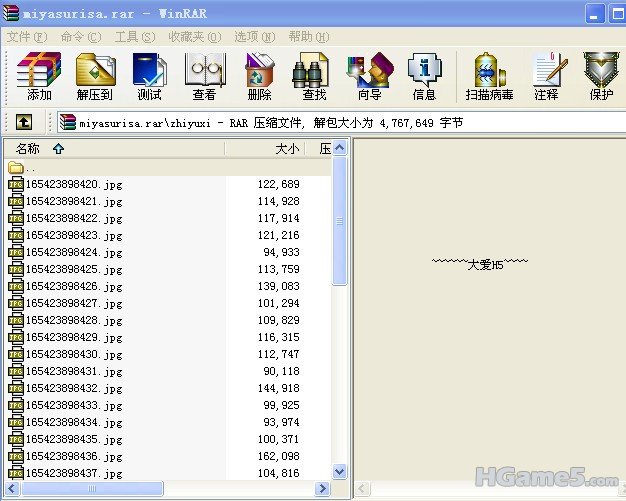Image resolution: width=626 pixels, height=501 pixels.
Task: Click the 保护 (Protect) toolbar icon
Action: click(601, 76)
